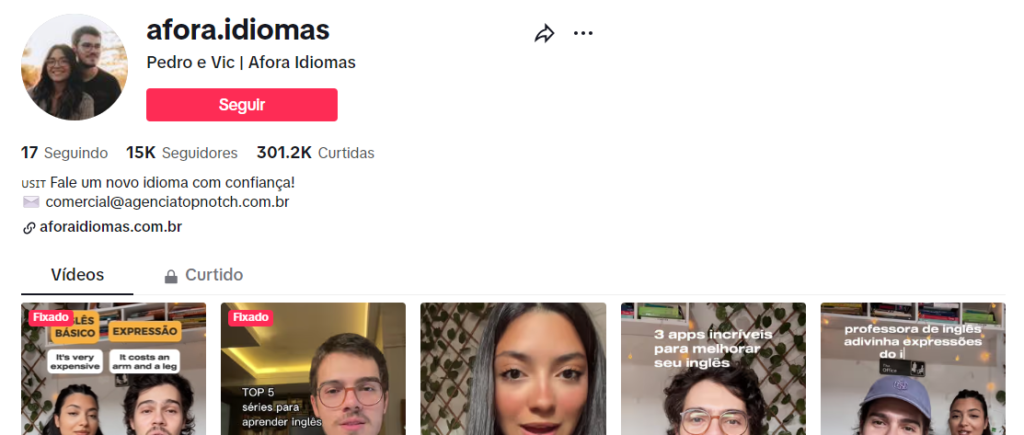Image resolution: width=1024 pixels, height=435 pixels.
Task: Click the chain link icon
Action: (29, 228)
